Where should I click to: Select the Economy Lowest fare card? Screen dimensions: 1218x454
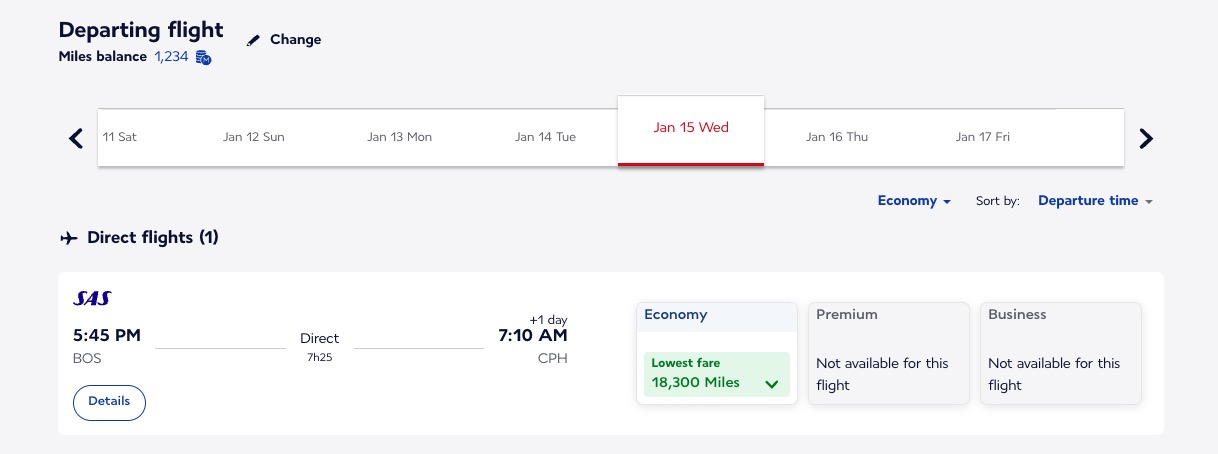click(717, 373)
